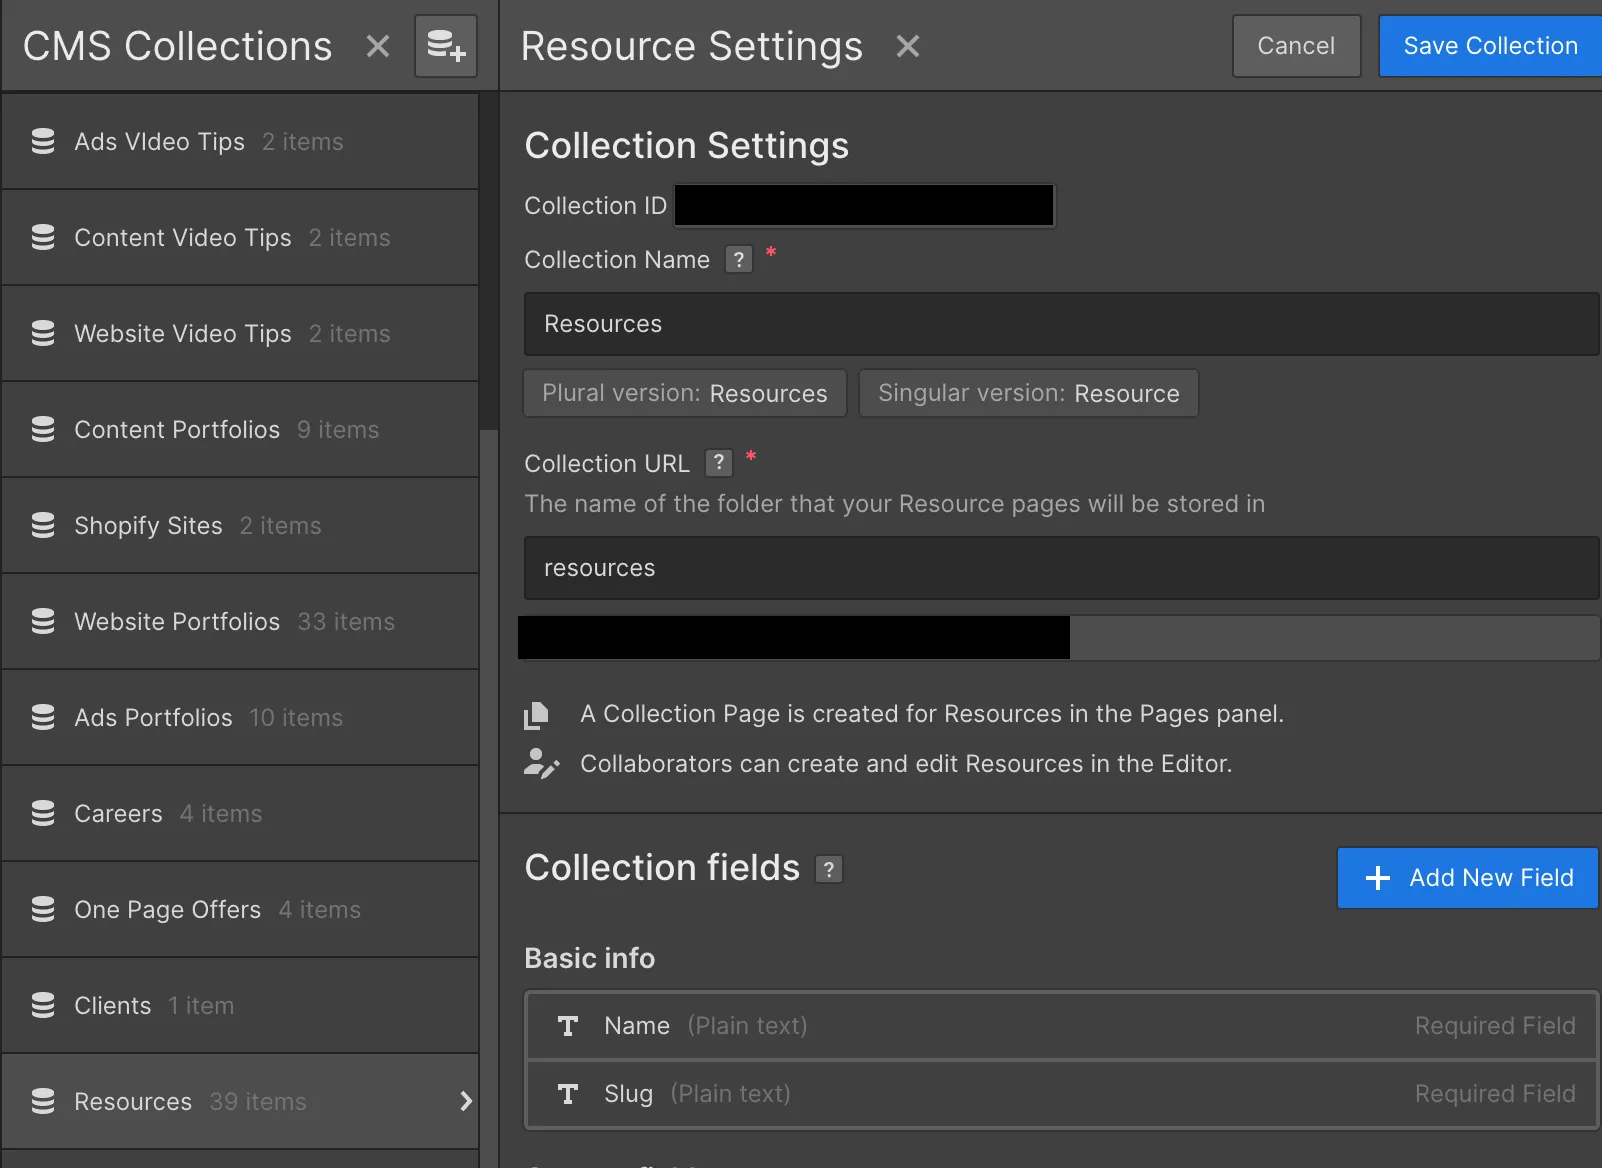Screen dimensions: 1602x1168
Task: Click the database icon beside Careers
Action: [43, 814]
